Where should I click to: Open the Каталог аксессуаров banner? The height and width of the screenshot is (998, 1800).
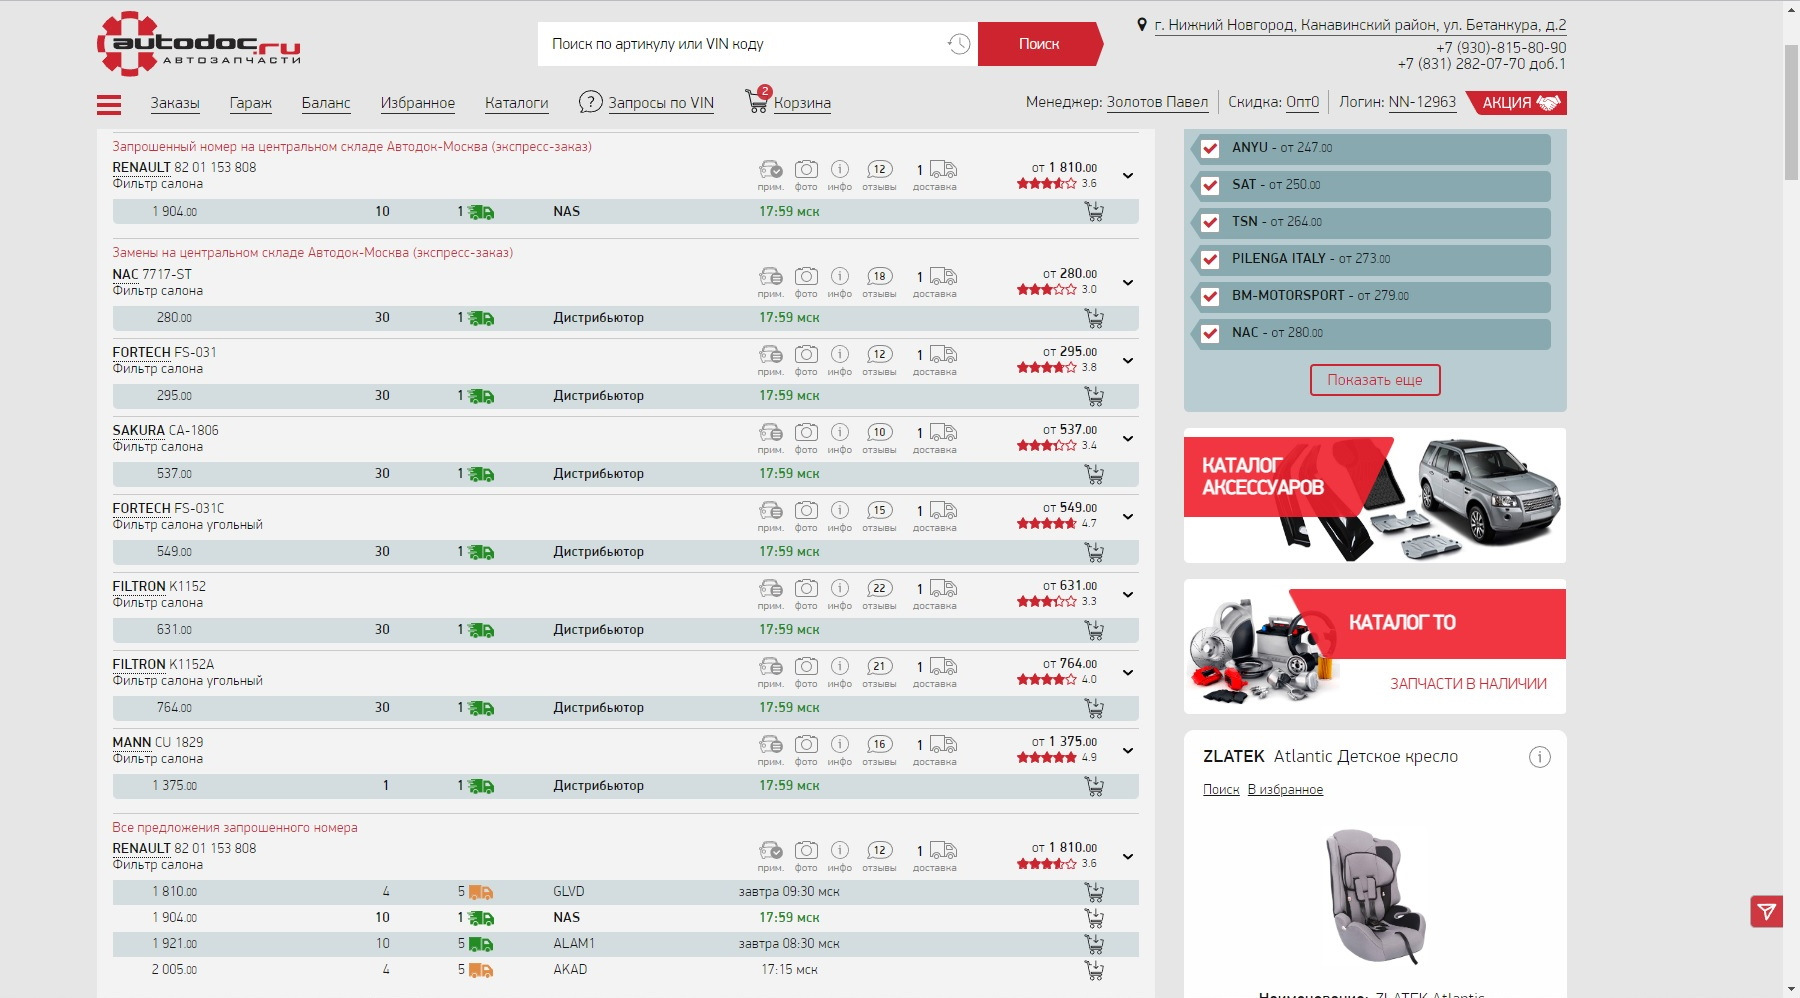(1375, 495)
